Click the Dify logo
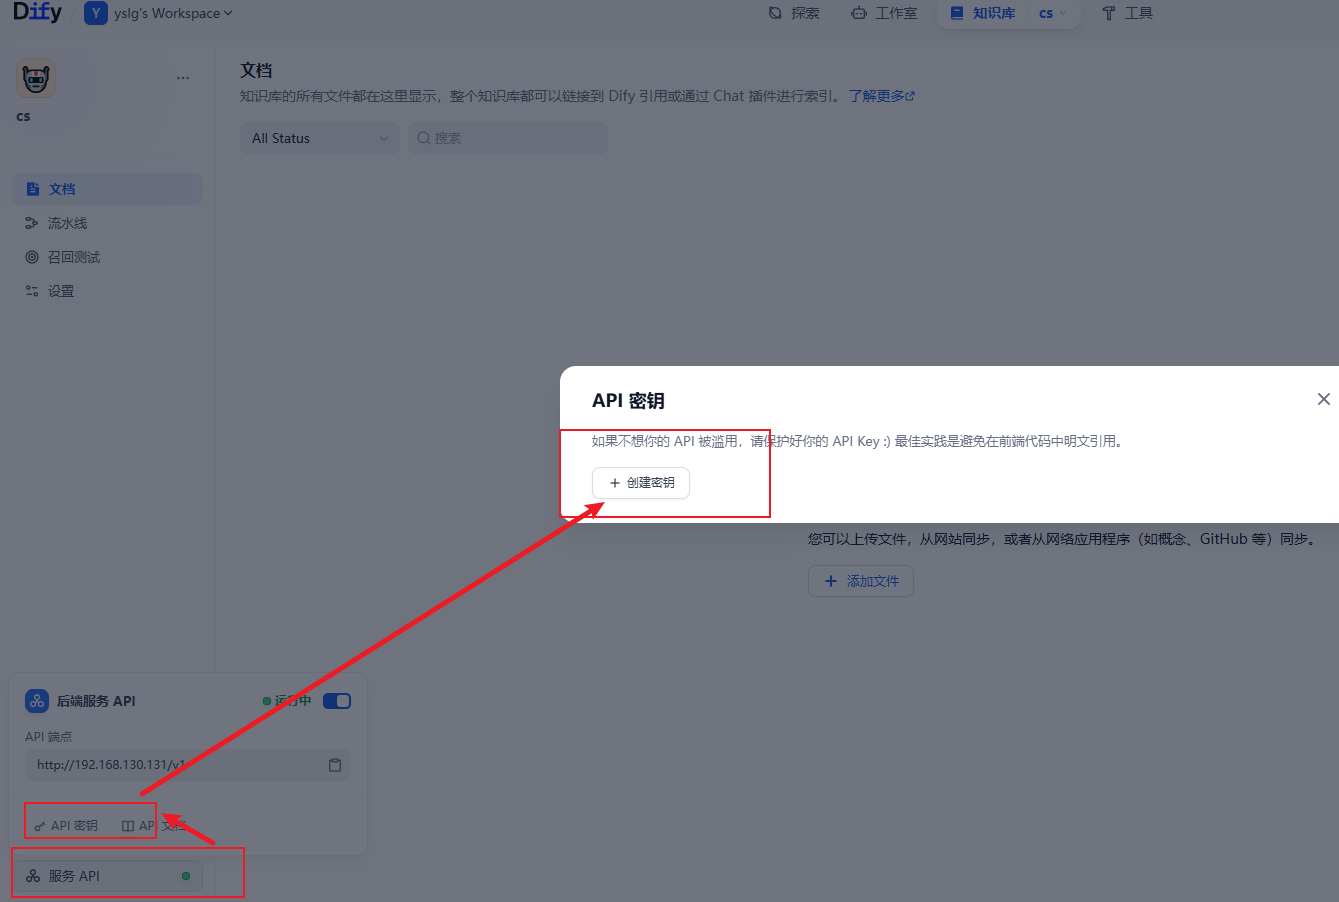 point(37,13)
